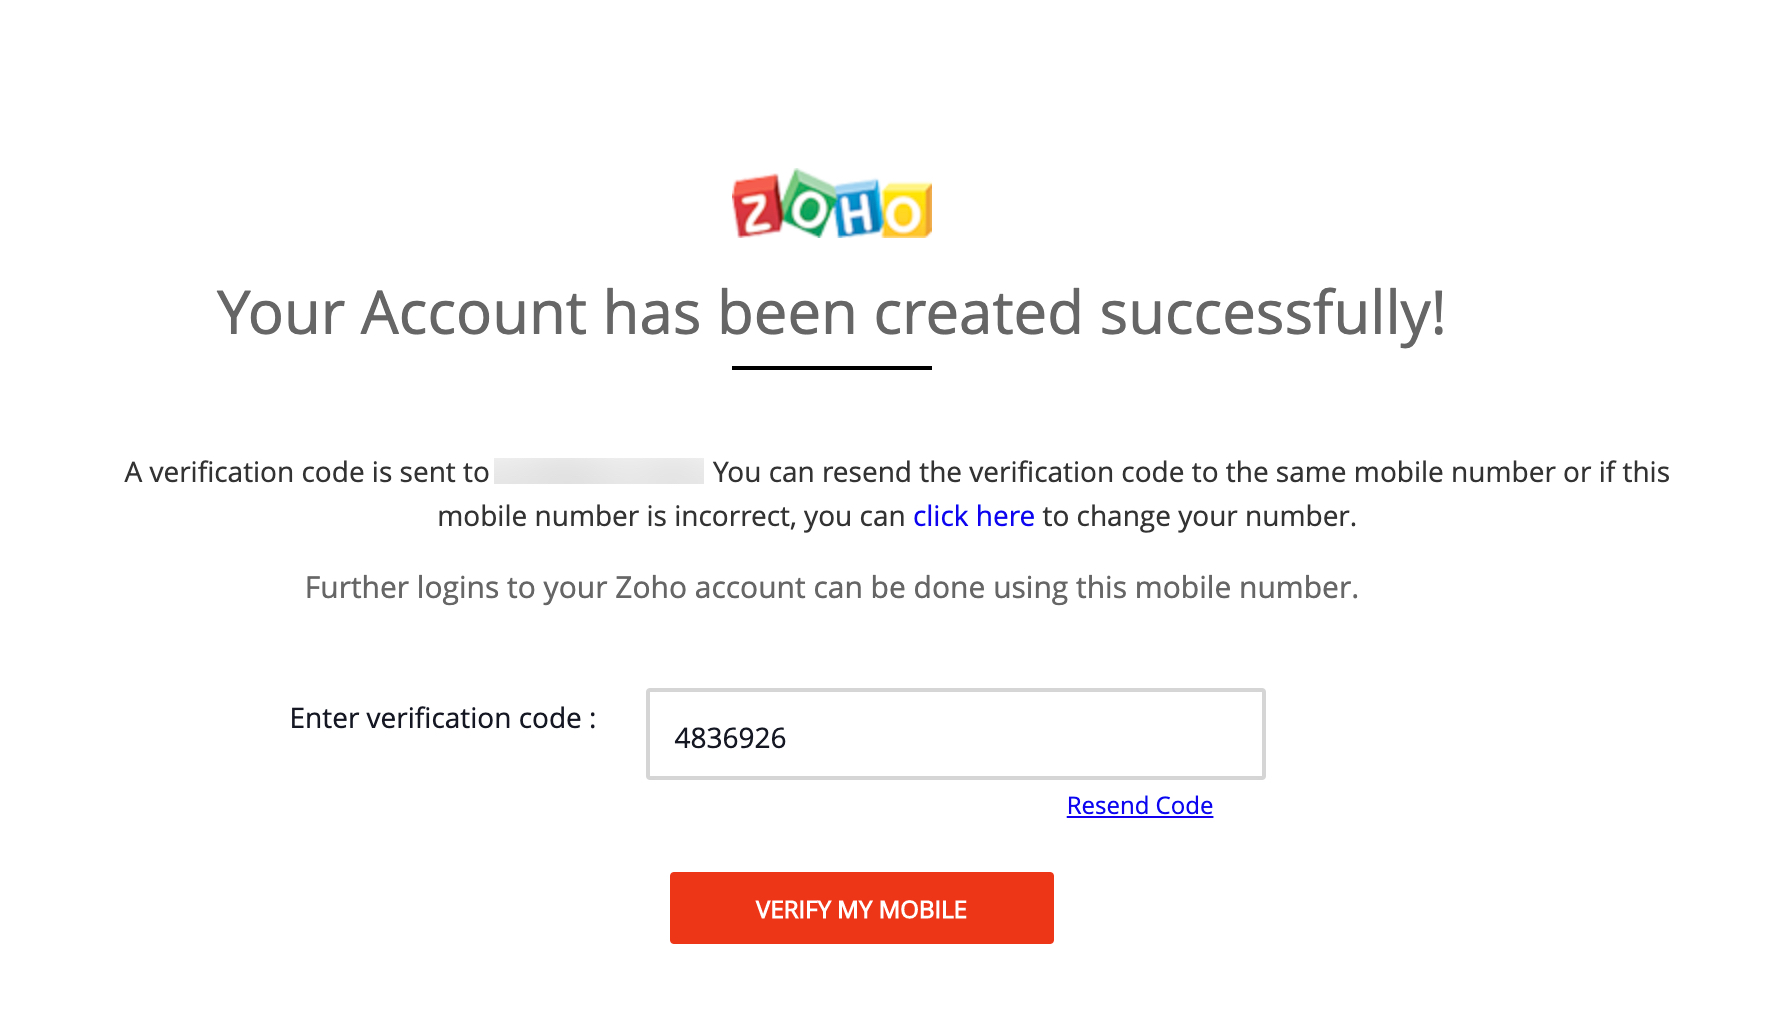
Task: Click the yellow O block in logo
Action: (x=906, y=212)
